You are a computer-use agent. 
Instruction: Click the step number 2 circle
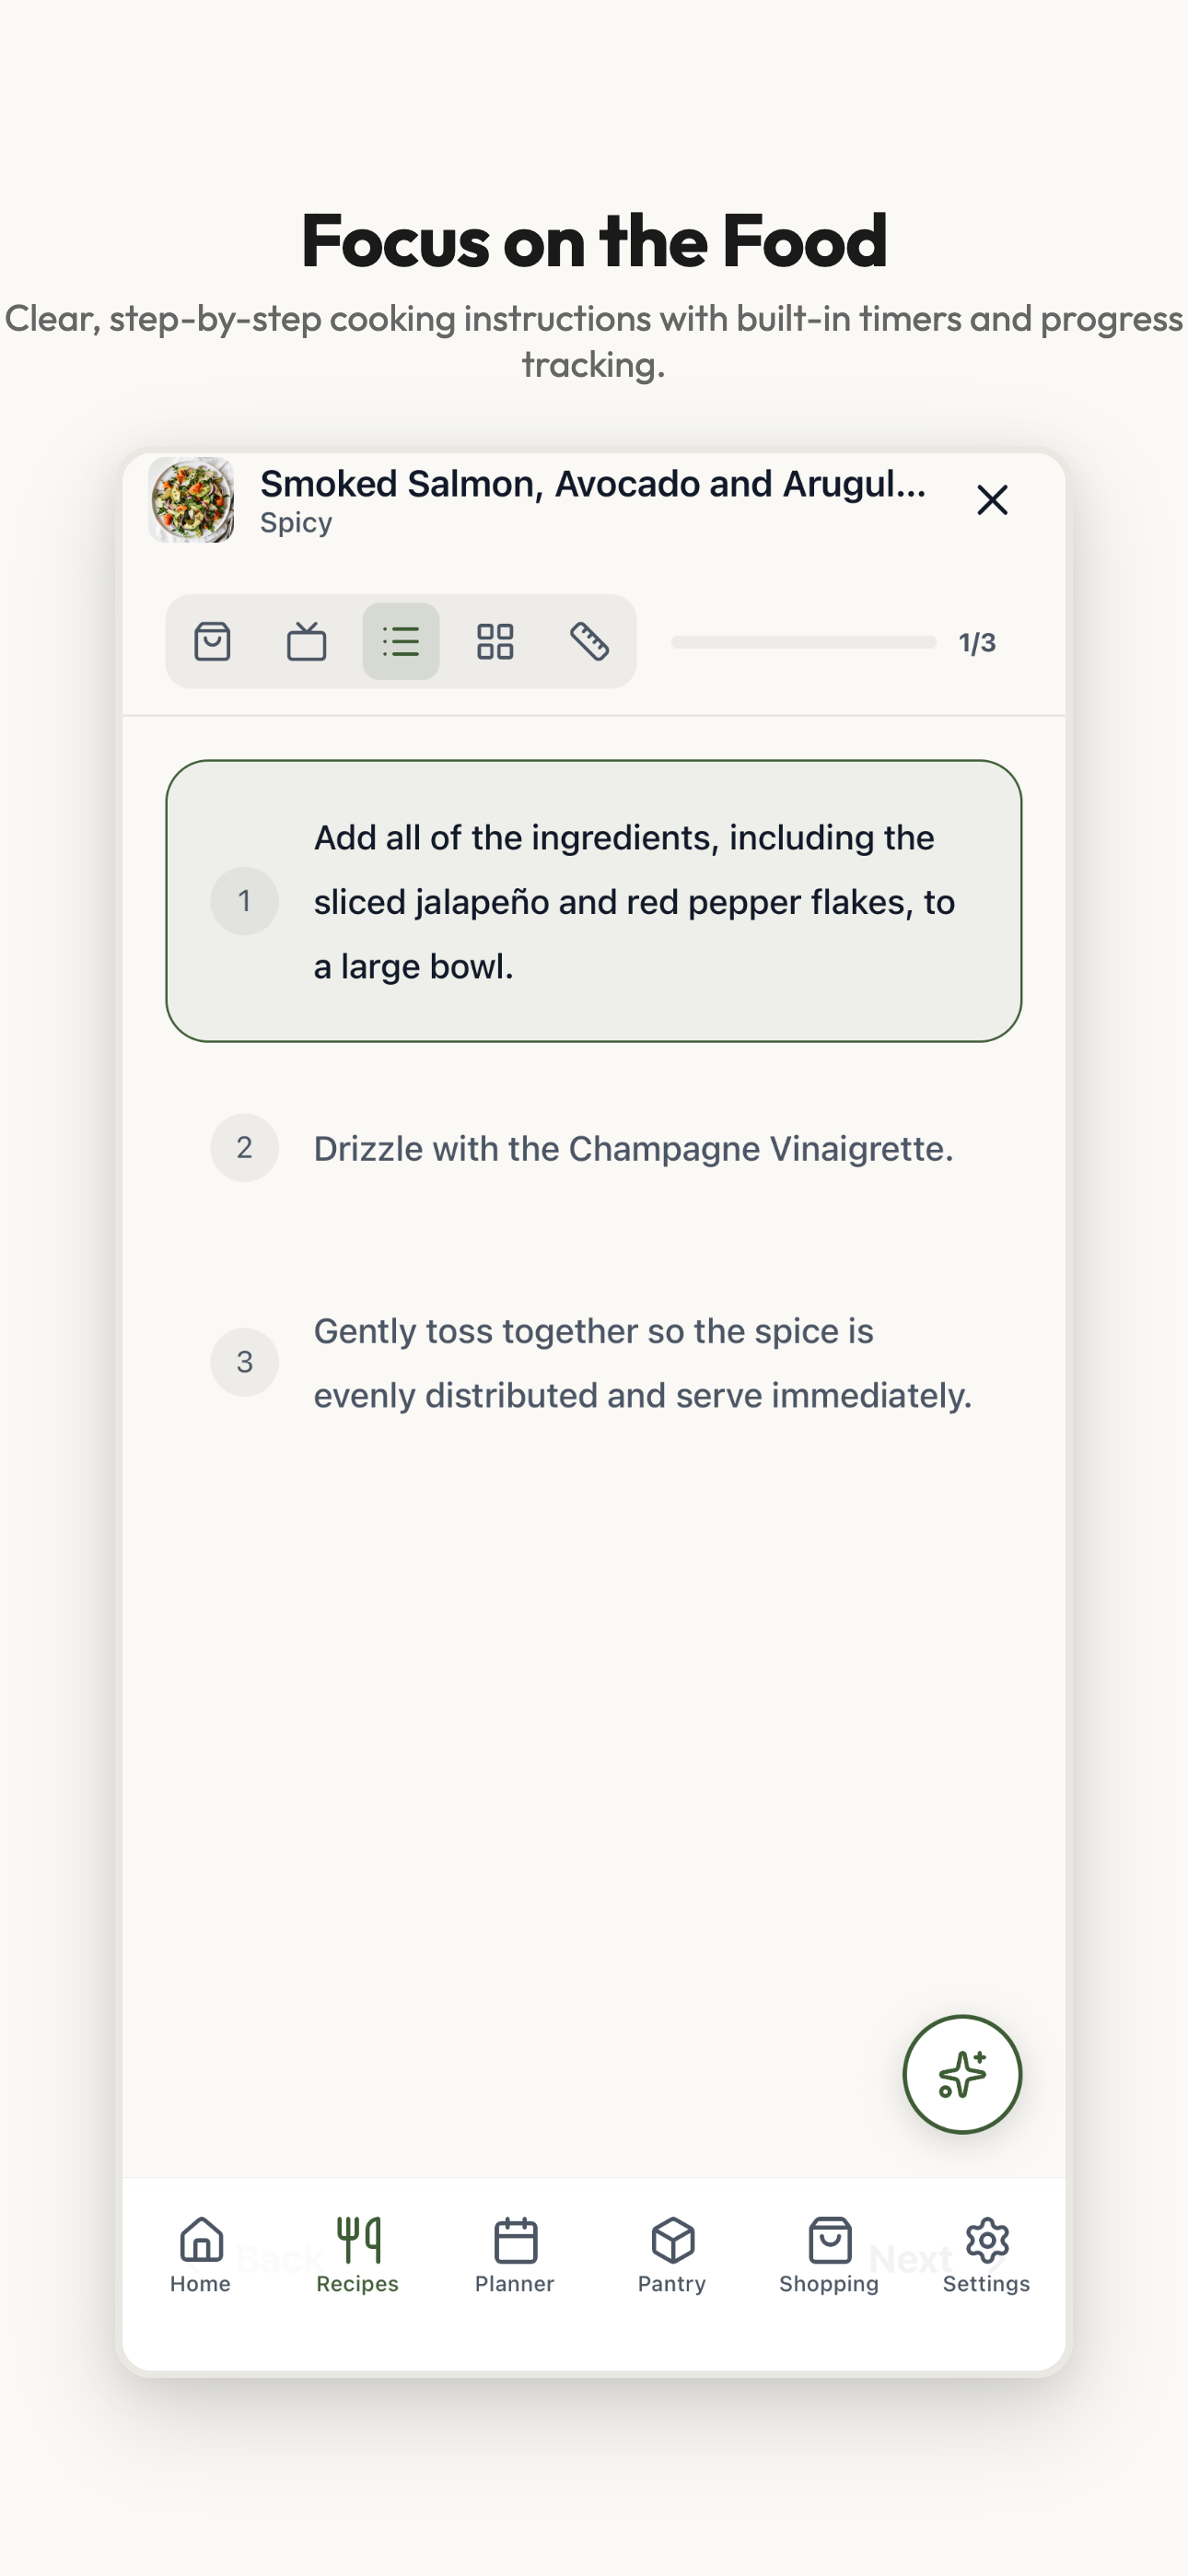pos(244,1148)
